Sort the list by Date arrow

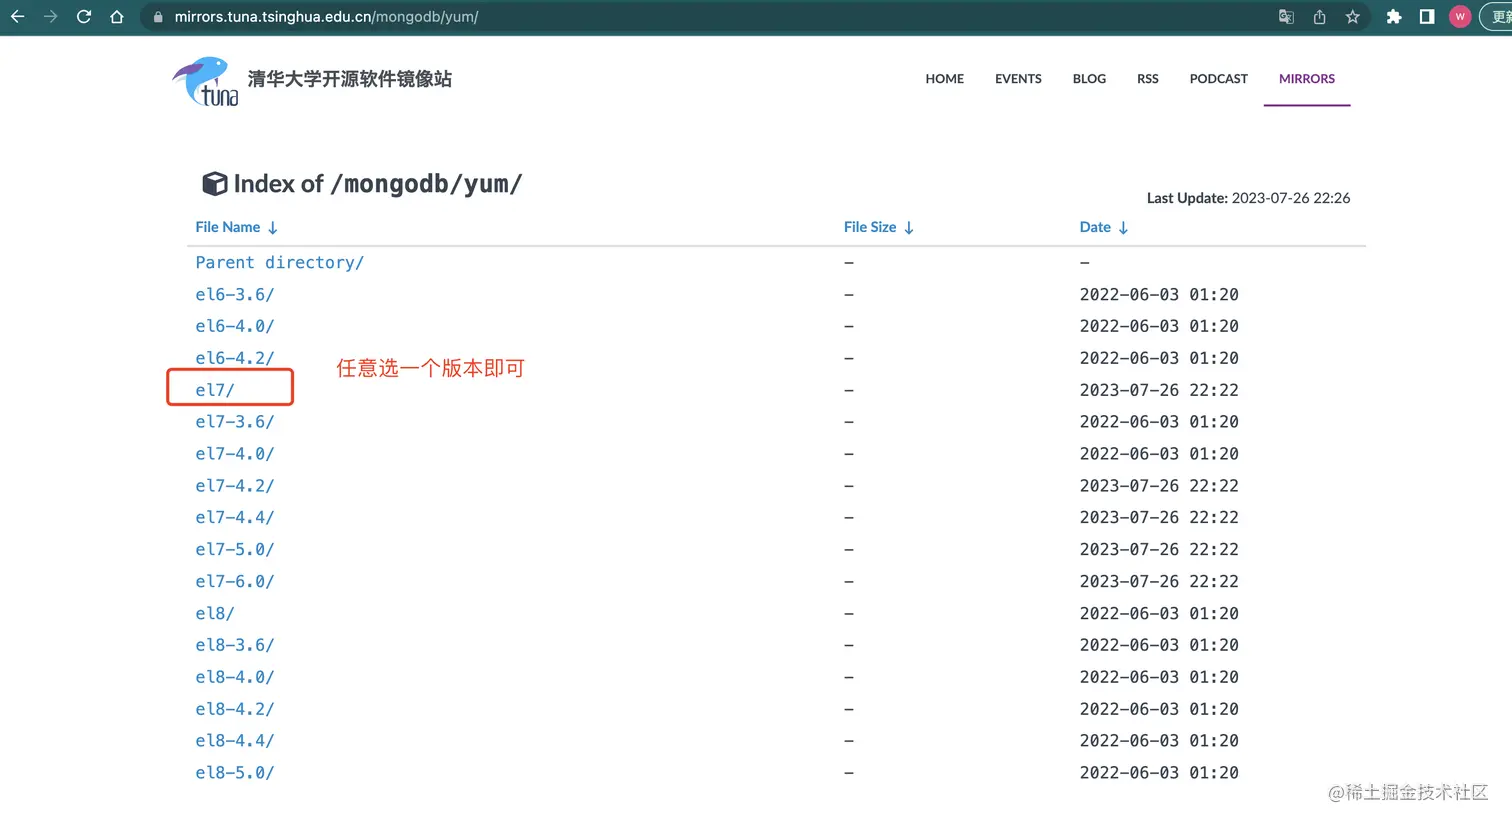[1123, 228]
